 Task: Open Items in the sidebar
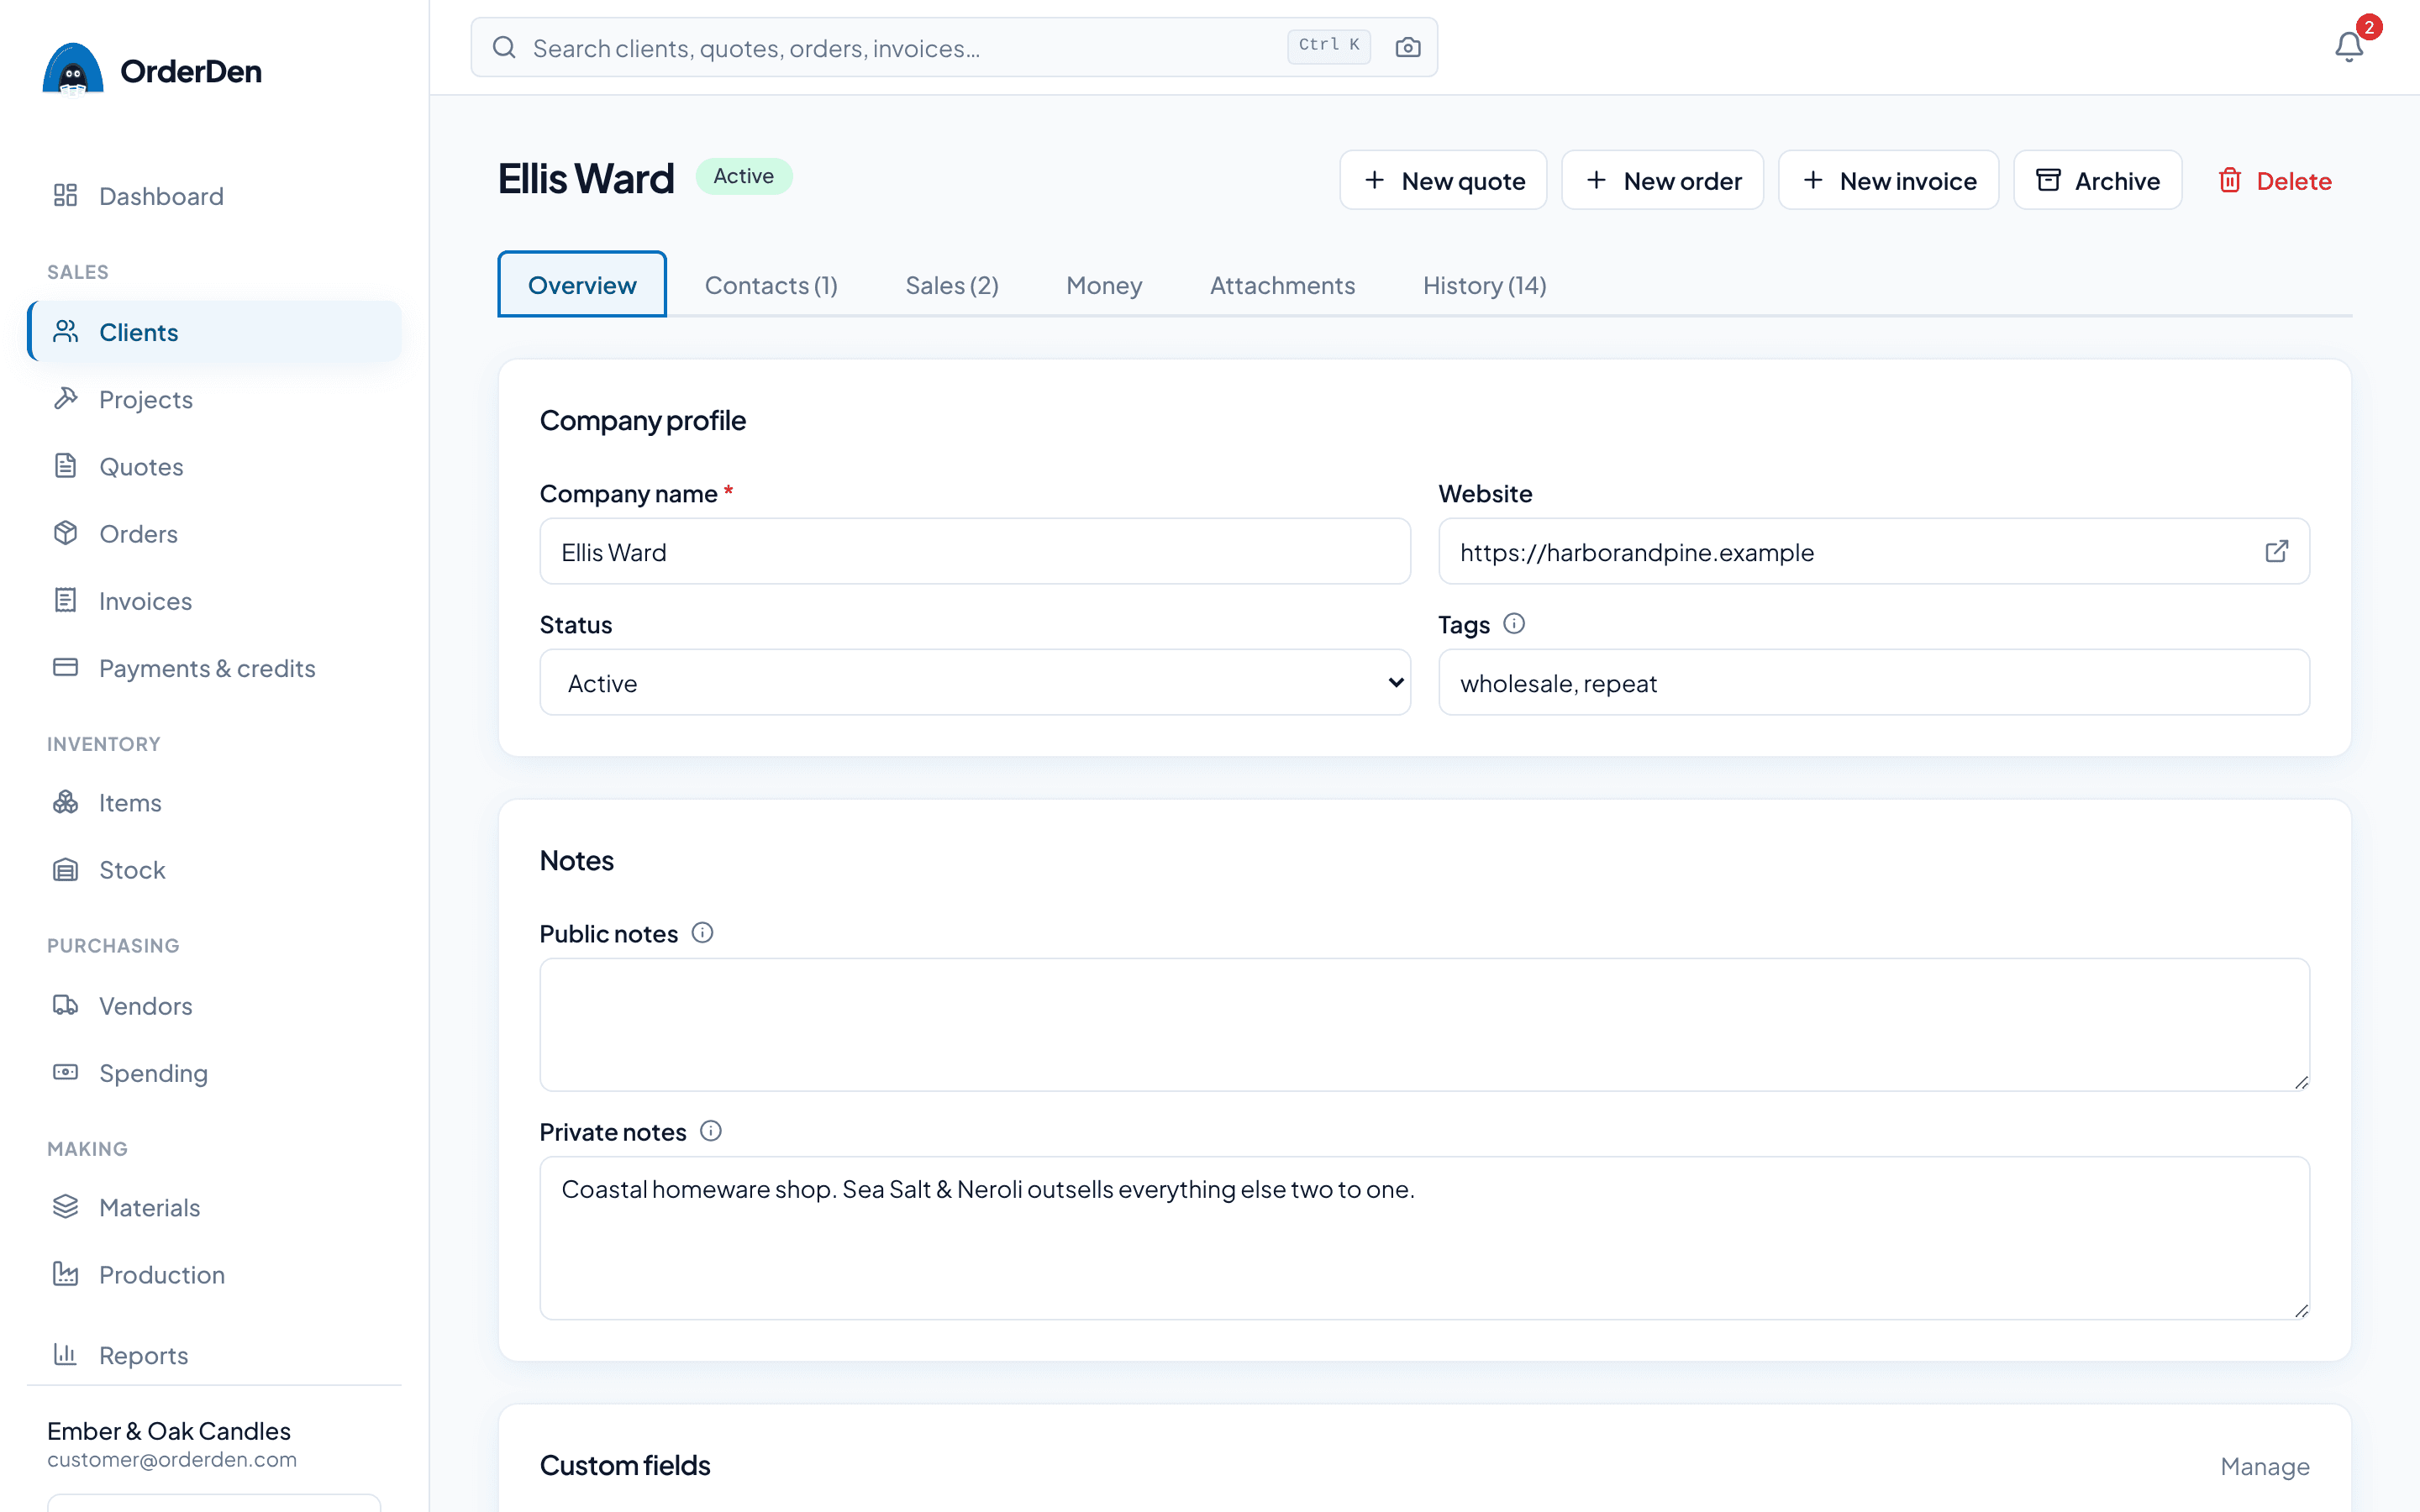pyautogui.click(x=214, y=802)
